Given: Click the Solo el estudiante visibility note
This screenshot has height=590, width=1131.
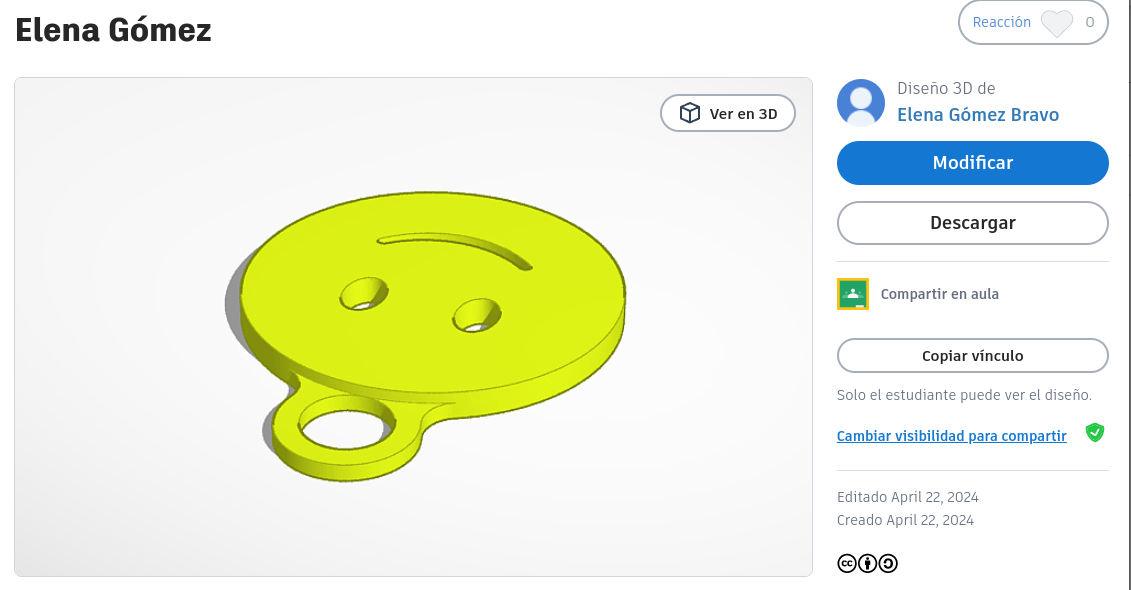Looking at the screenshot, I should [x=963, y=395].
